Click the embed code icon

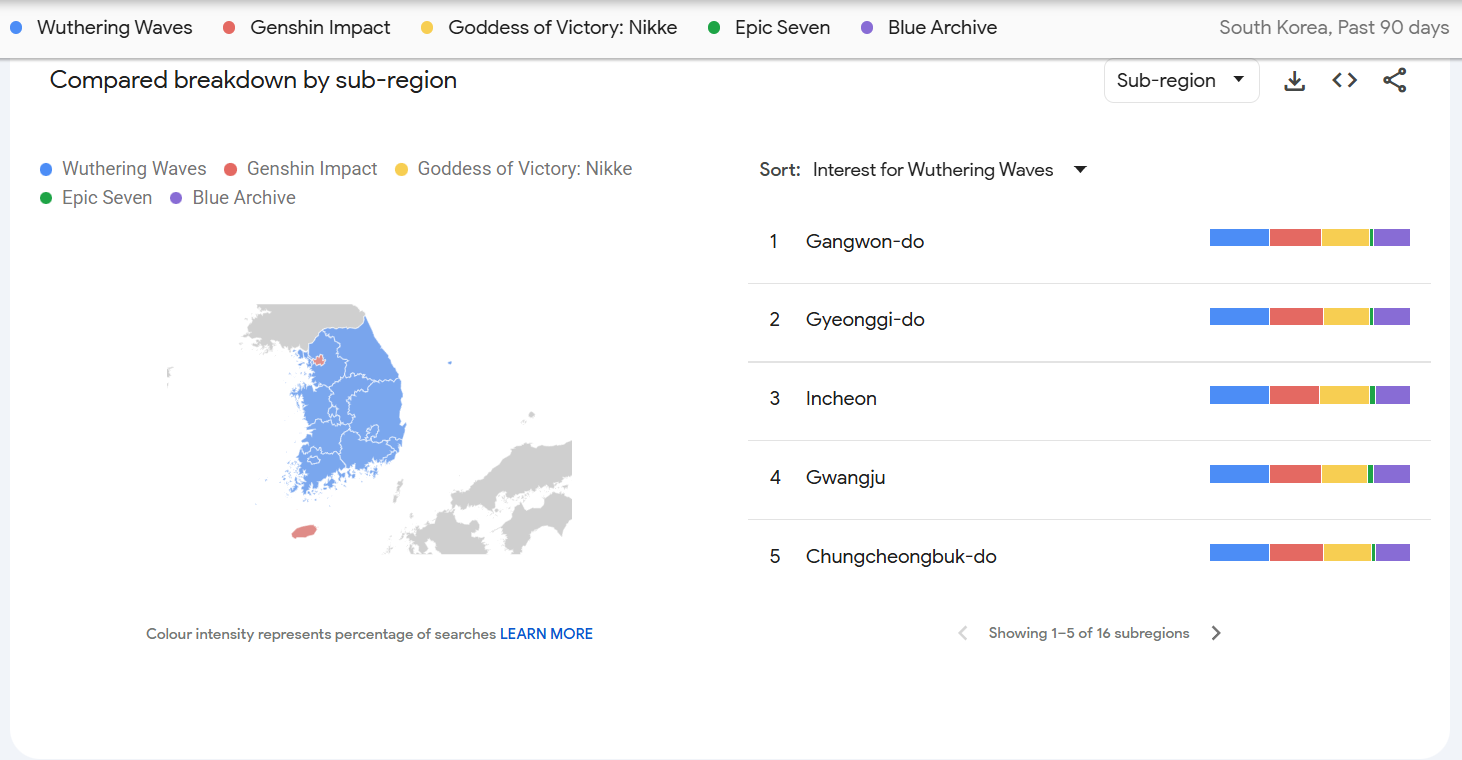click(1344, 81)
